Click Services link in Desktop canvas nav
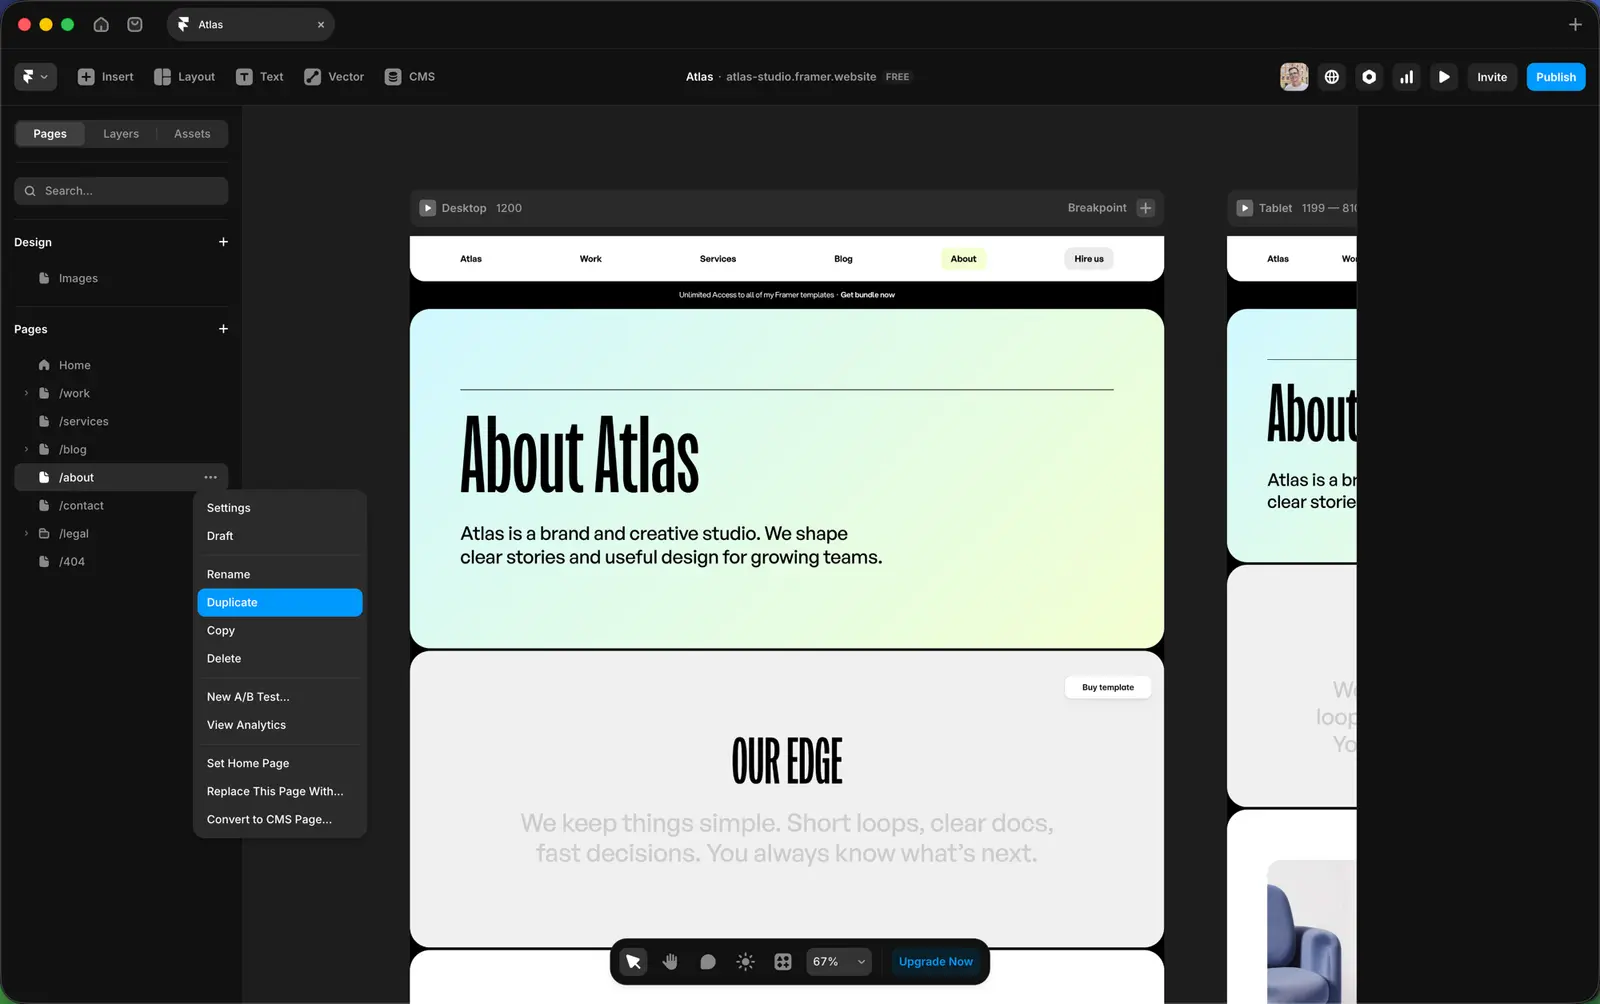The height and width of the screenshot is (1004, 1600). (x=718, y=259)
